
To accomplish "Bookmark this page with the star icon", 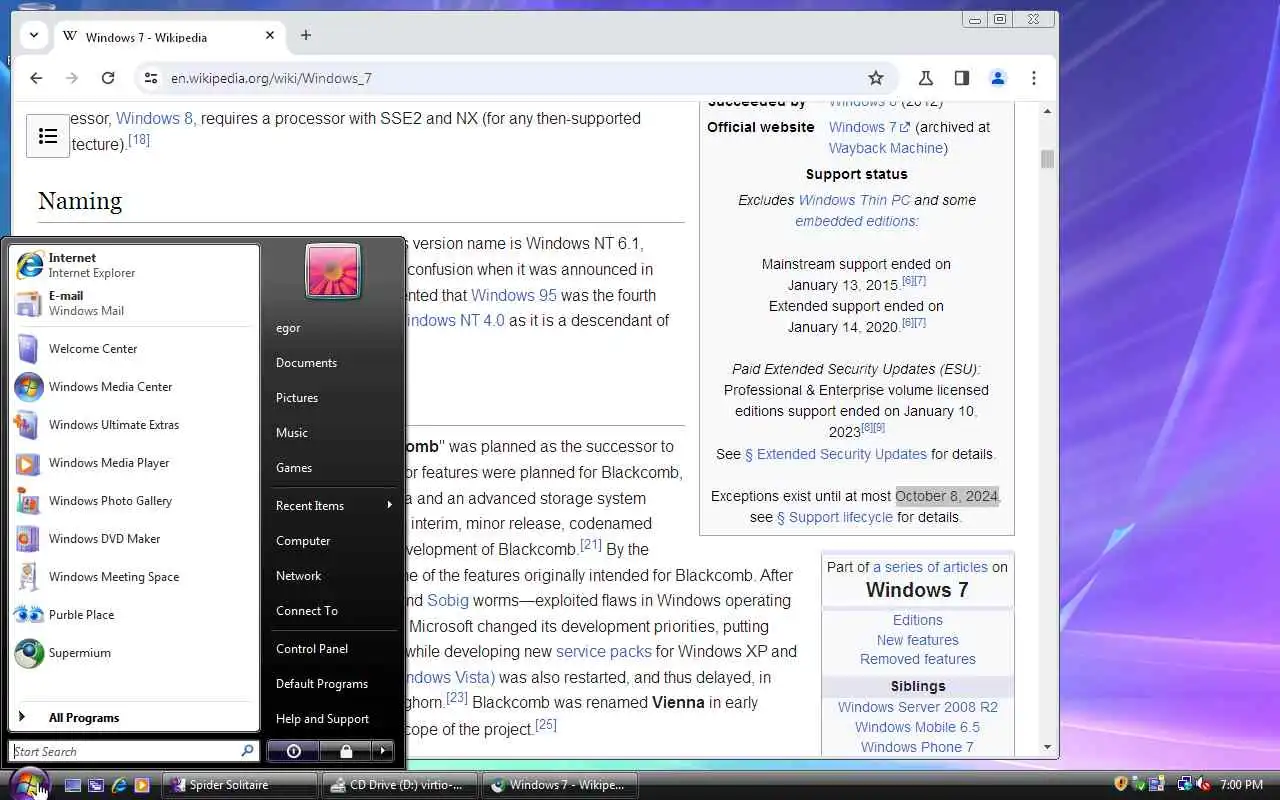I will (876, 78).
